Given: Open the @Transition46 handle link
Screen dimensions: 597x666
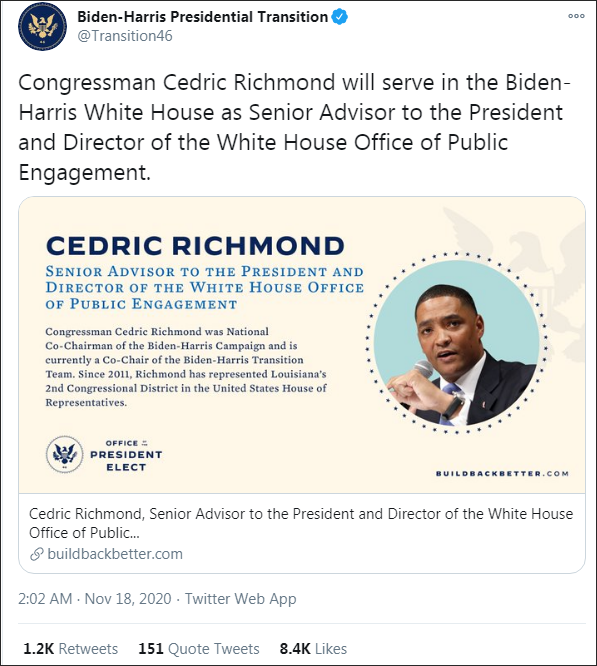Looking at the screenshot, I should click(125, 36).
